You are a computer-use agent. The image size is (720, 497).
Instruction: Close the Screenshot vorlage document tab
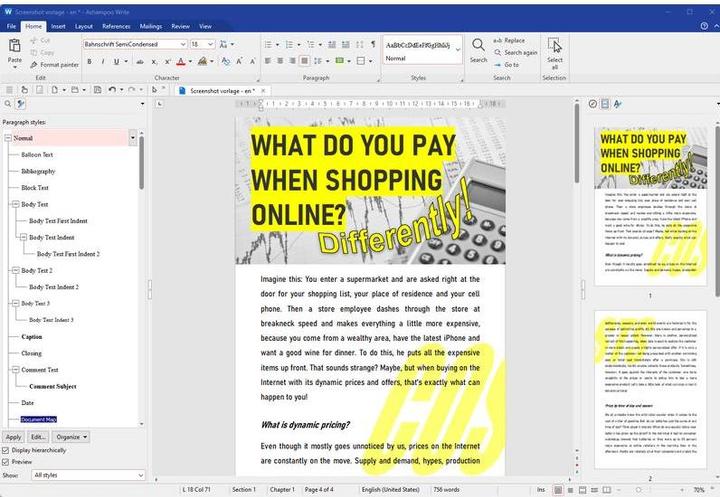(x=263, y=90)
